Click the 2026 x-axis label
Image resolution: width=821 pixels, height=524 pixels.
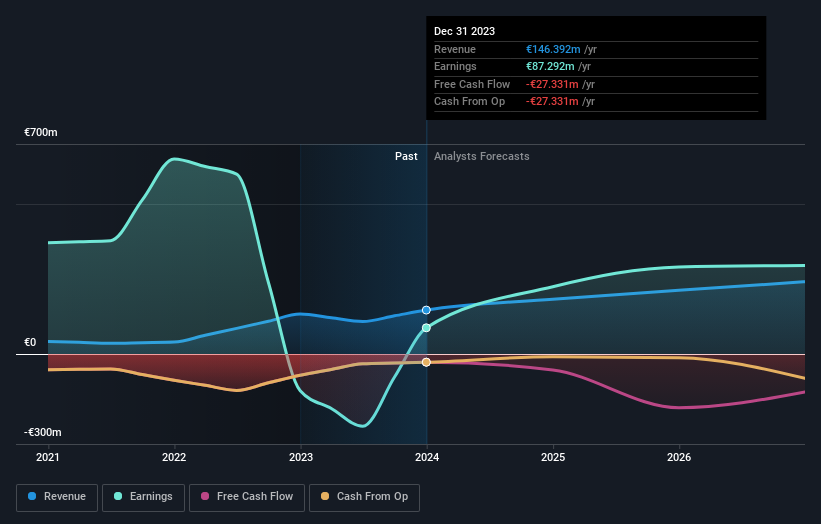tap(679, 457)
